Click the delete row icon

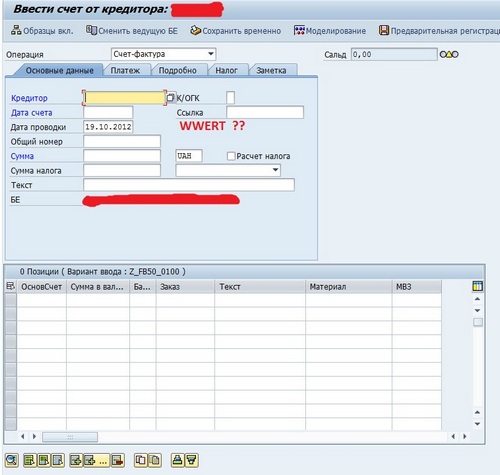click(118, 460)
